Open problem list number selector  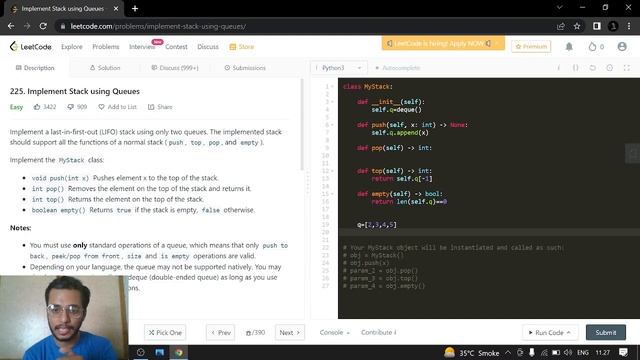[256, 333]
